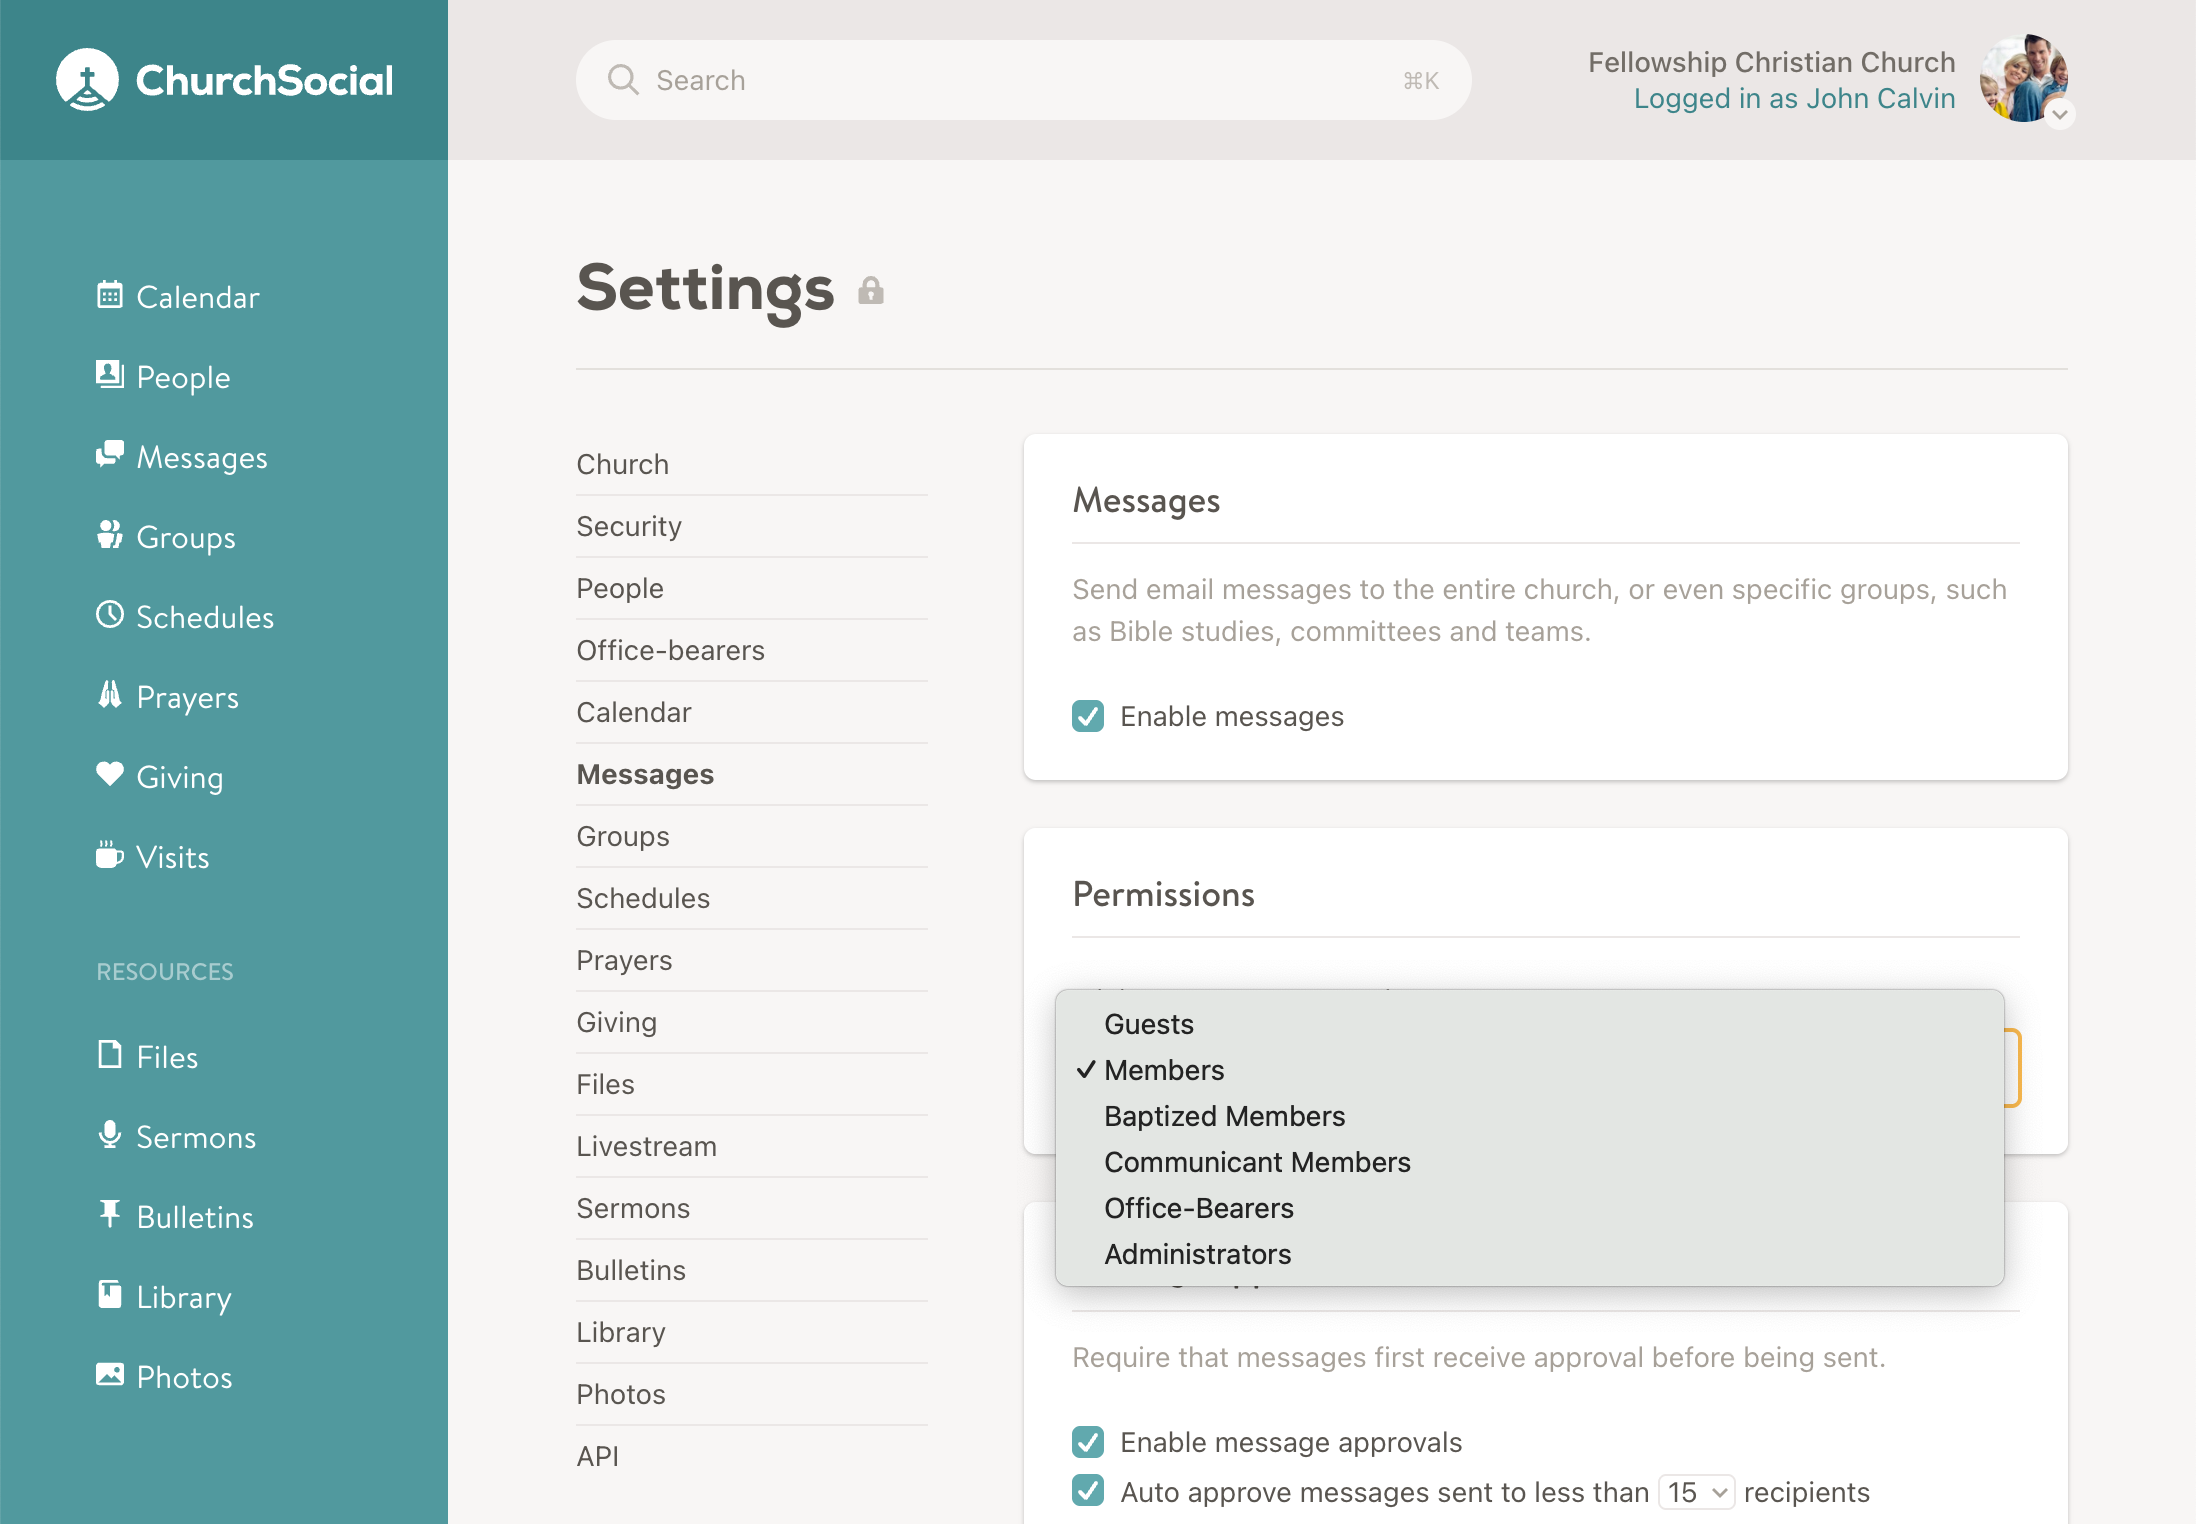The width and height of the screenshot is (2196, 1524).
Task: Click the Calendar icon in sidebar
Action: click(x=109, y=295)
